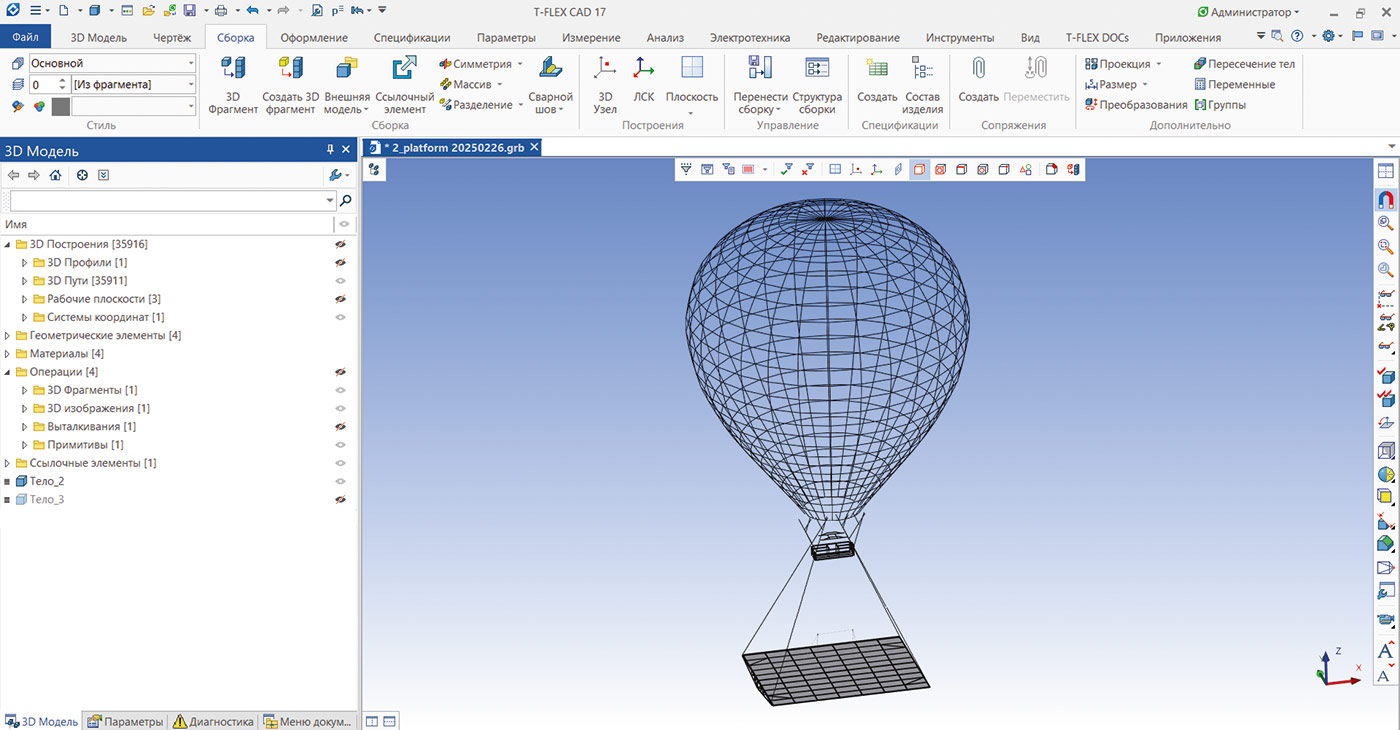Click the gray color swatch in Стиль
This screenshot has height=730, width=1400.
[x=61, y=106]
